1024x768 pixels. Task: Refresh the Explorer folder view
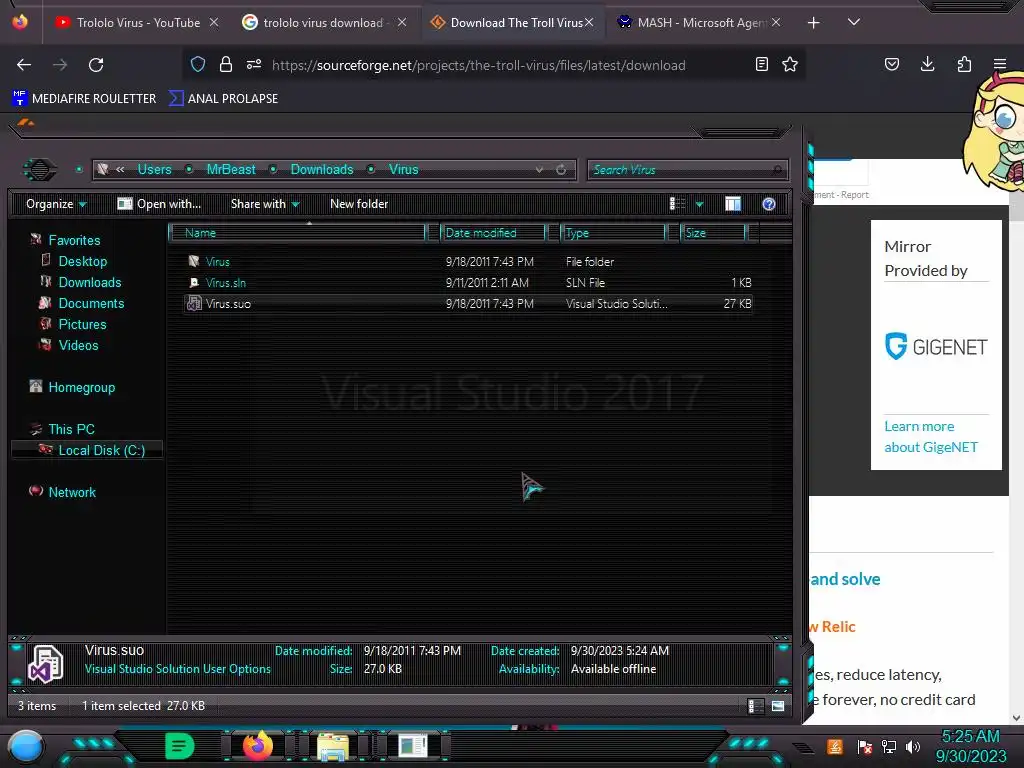click(x=561, y=169)
